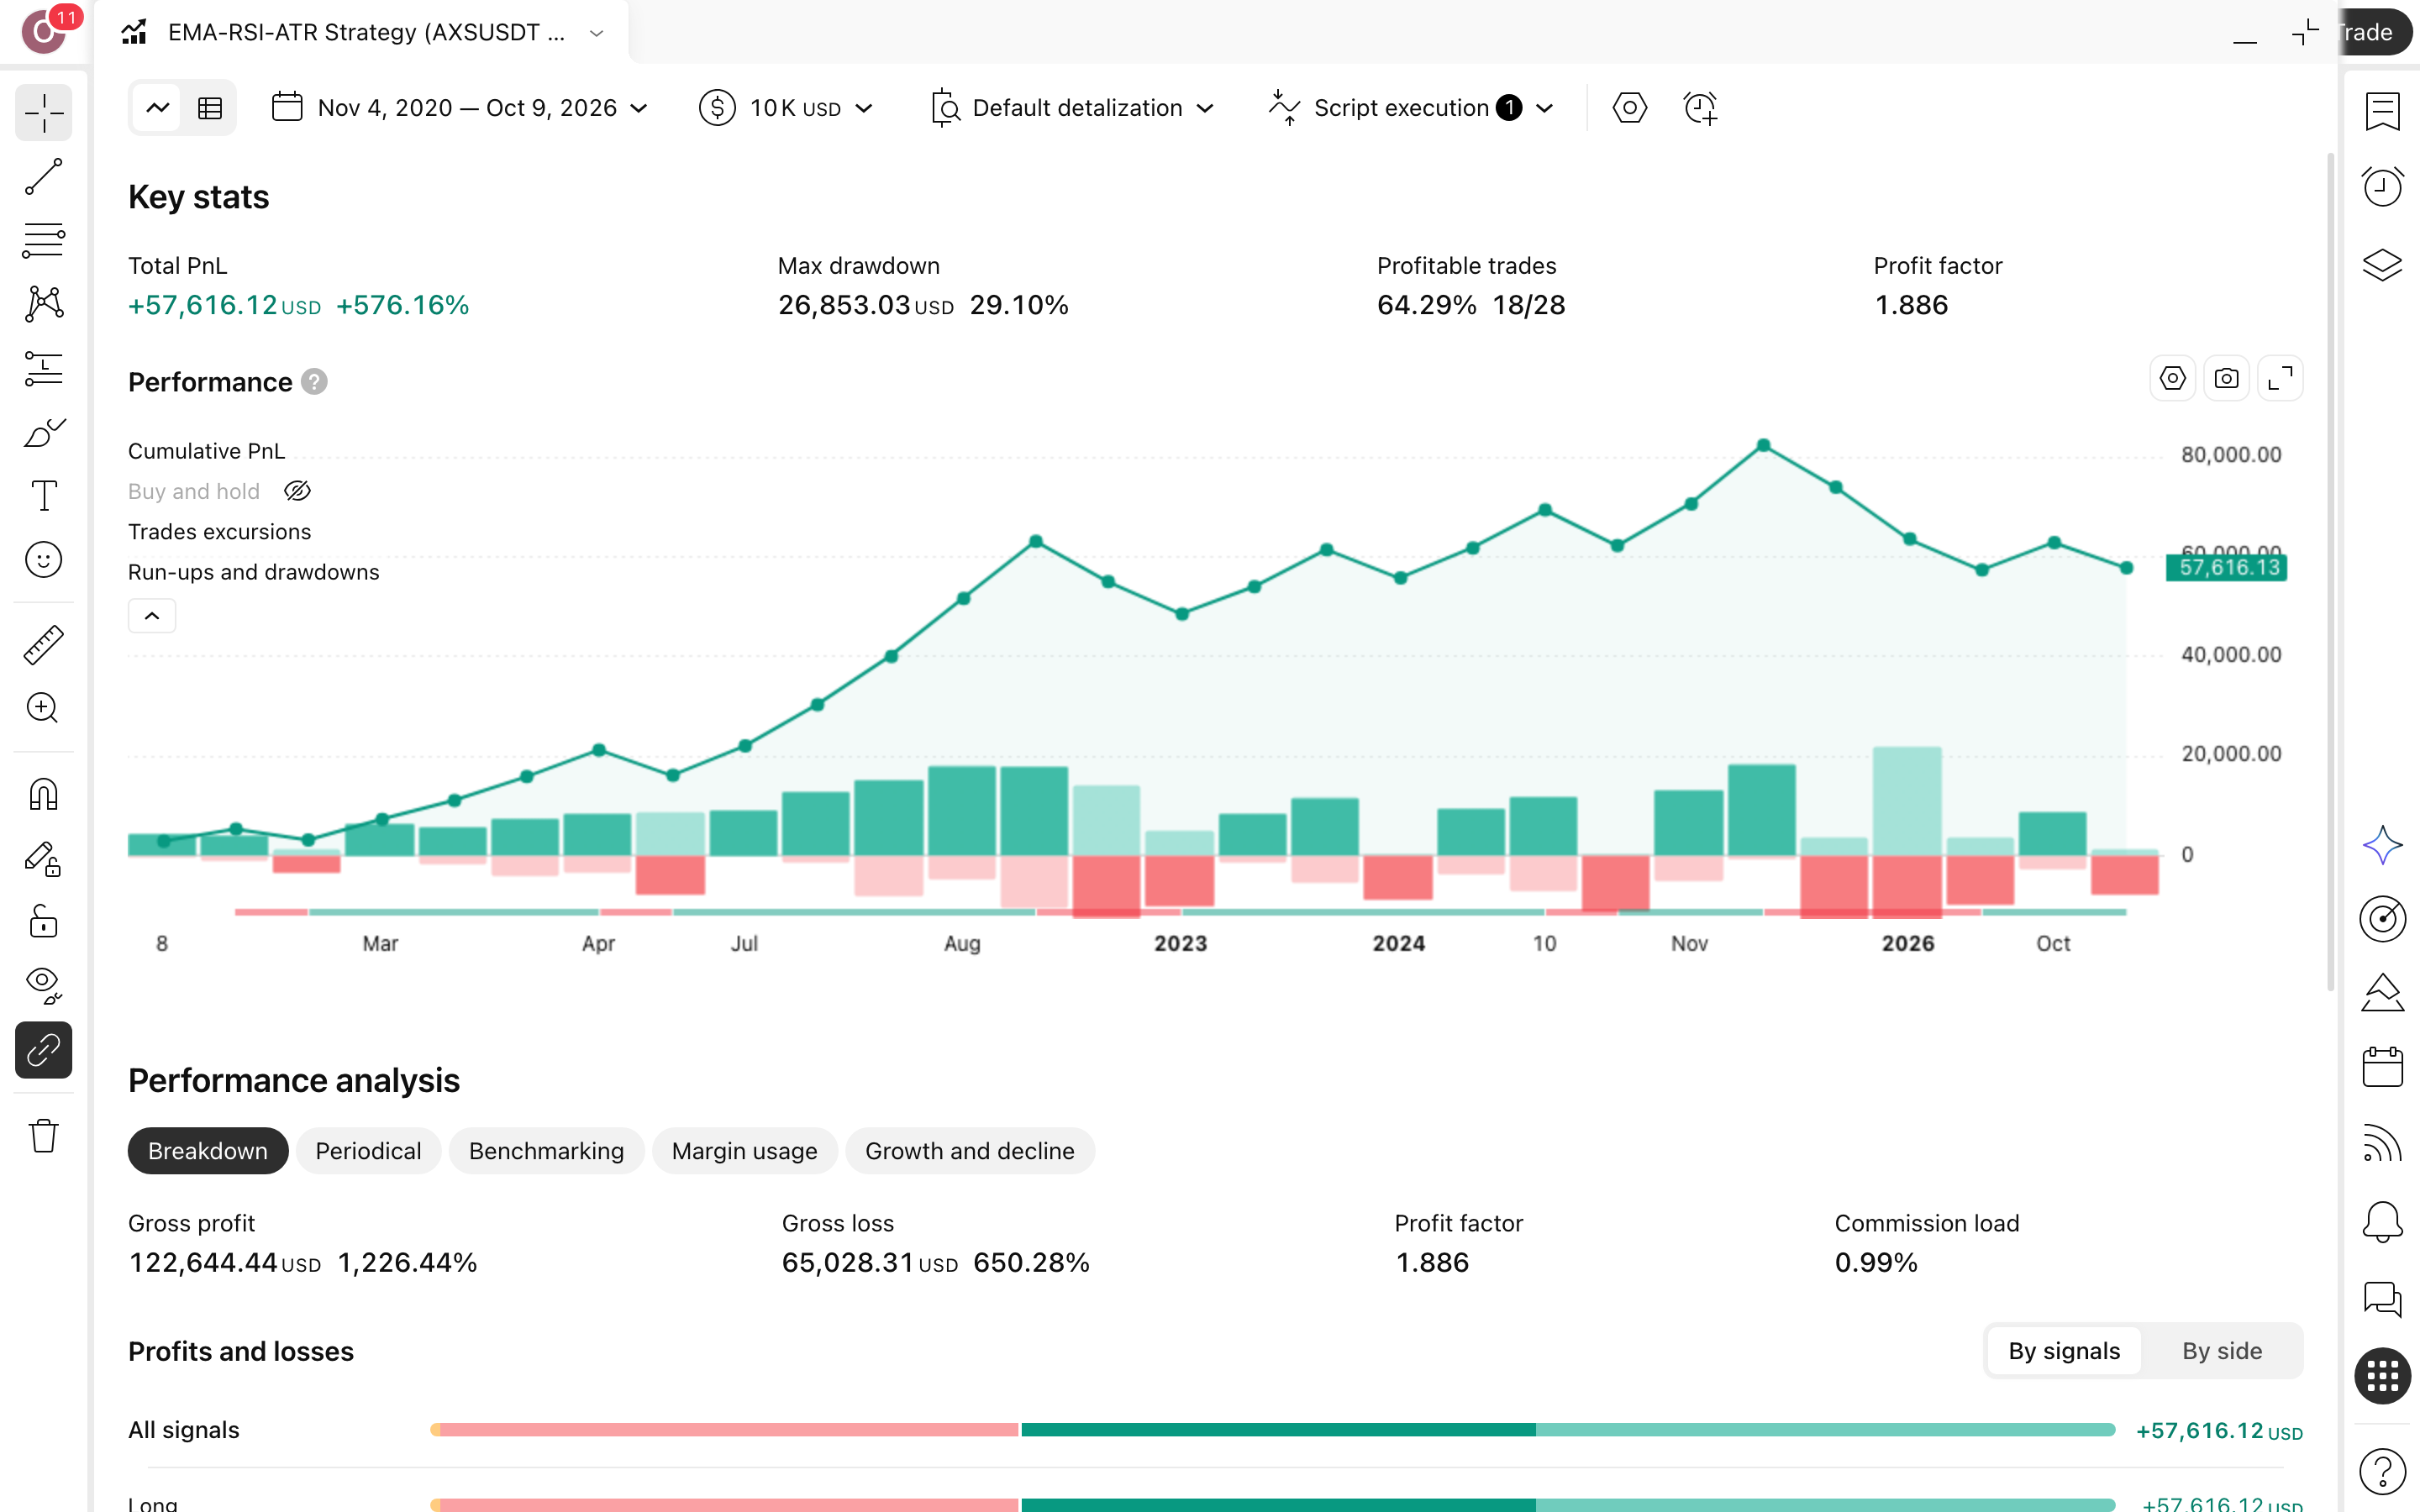
Task: Switch to the Periodical tab
Action: 368,1151
